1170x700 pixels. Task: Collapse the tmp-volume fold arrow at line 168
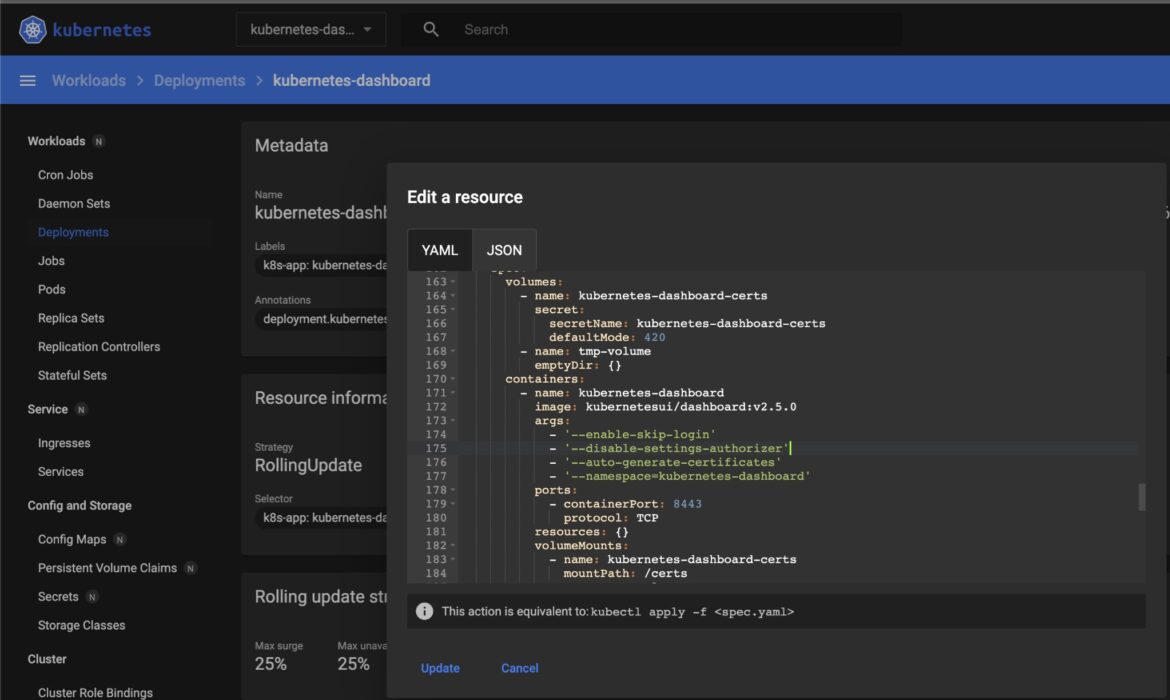453,351
